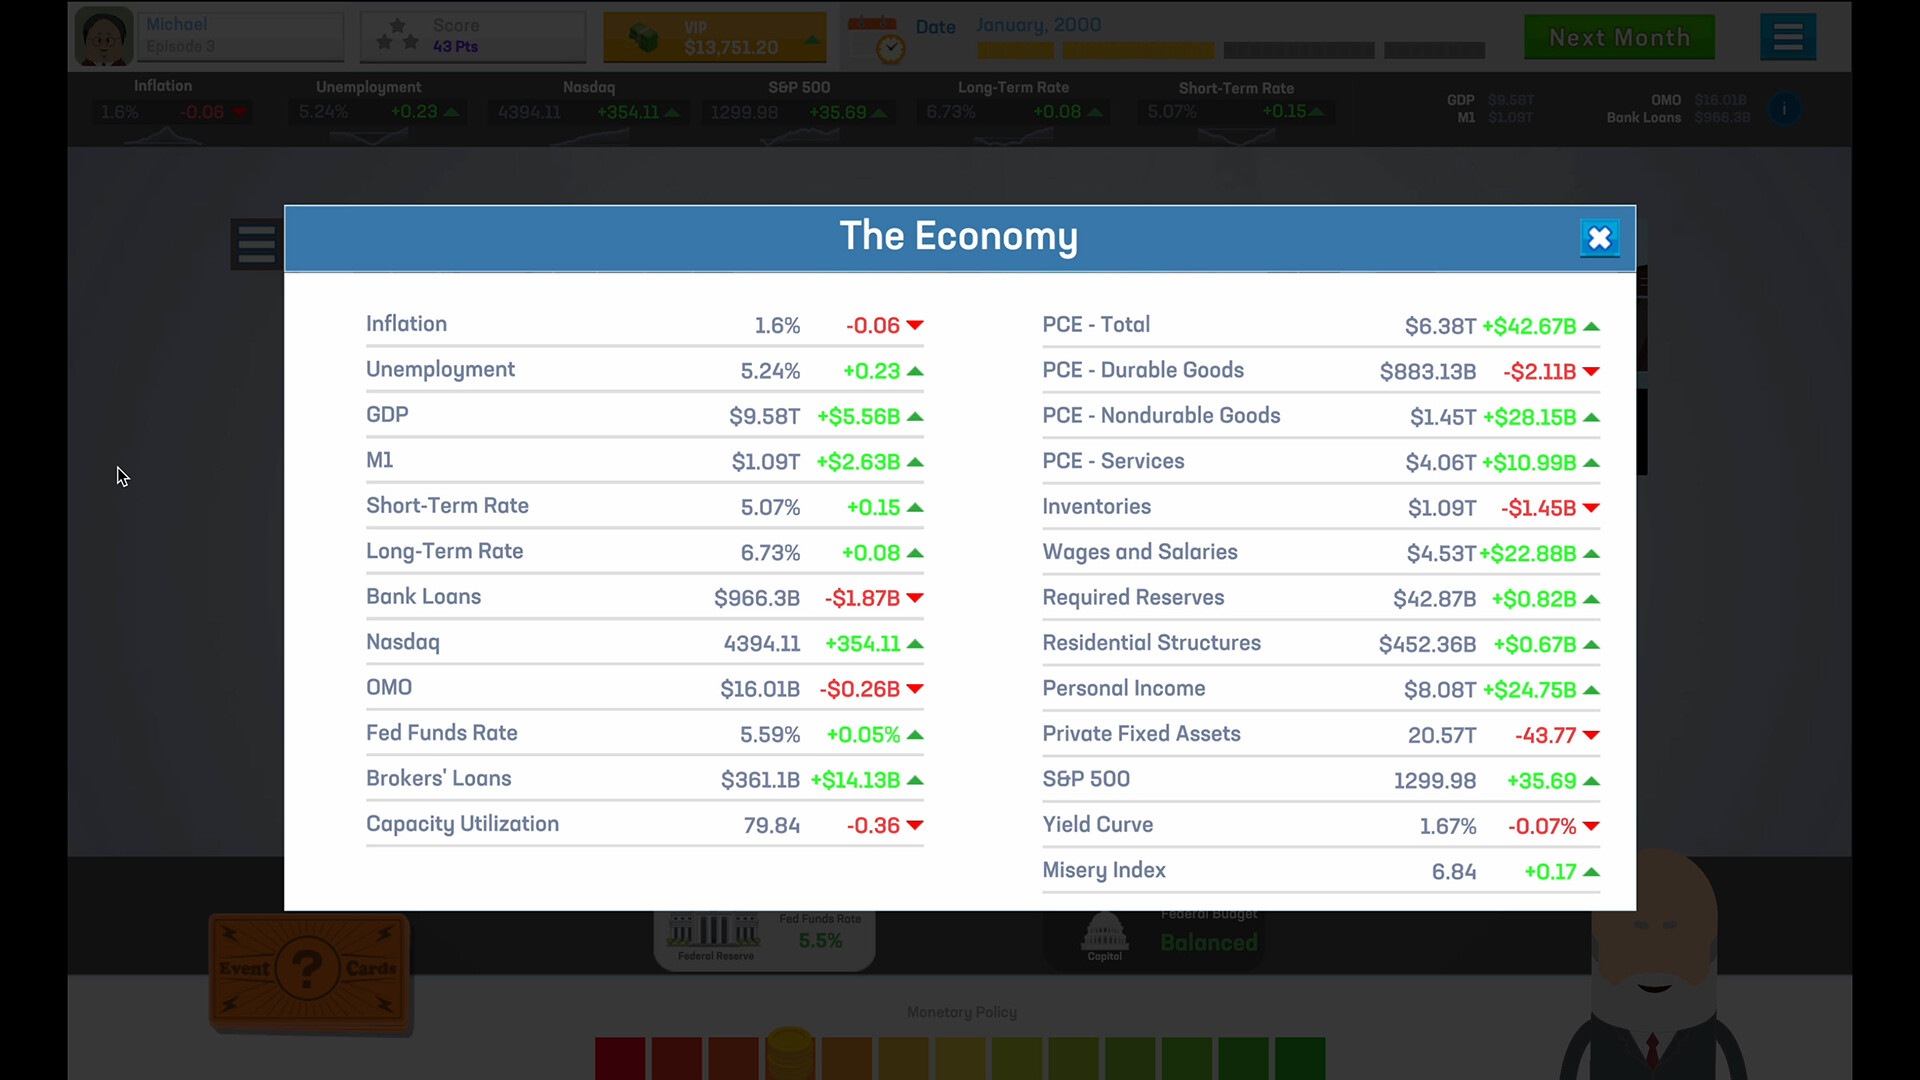Click the Federal Budget Balanced label
Image resolution: width=1920 pixels, height=1080 pixels.
[x=1208, y=941]
